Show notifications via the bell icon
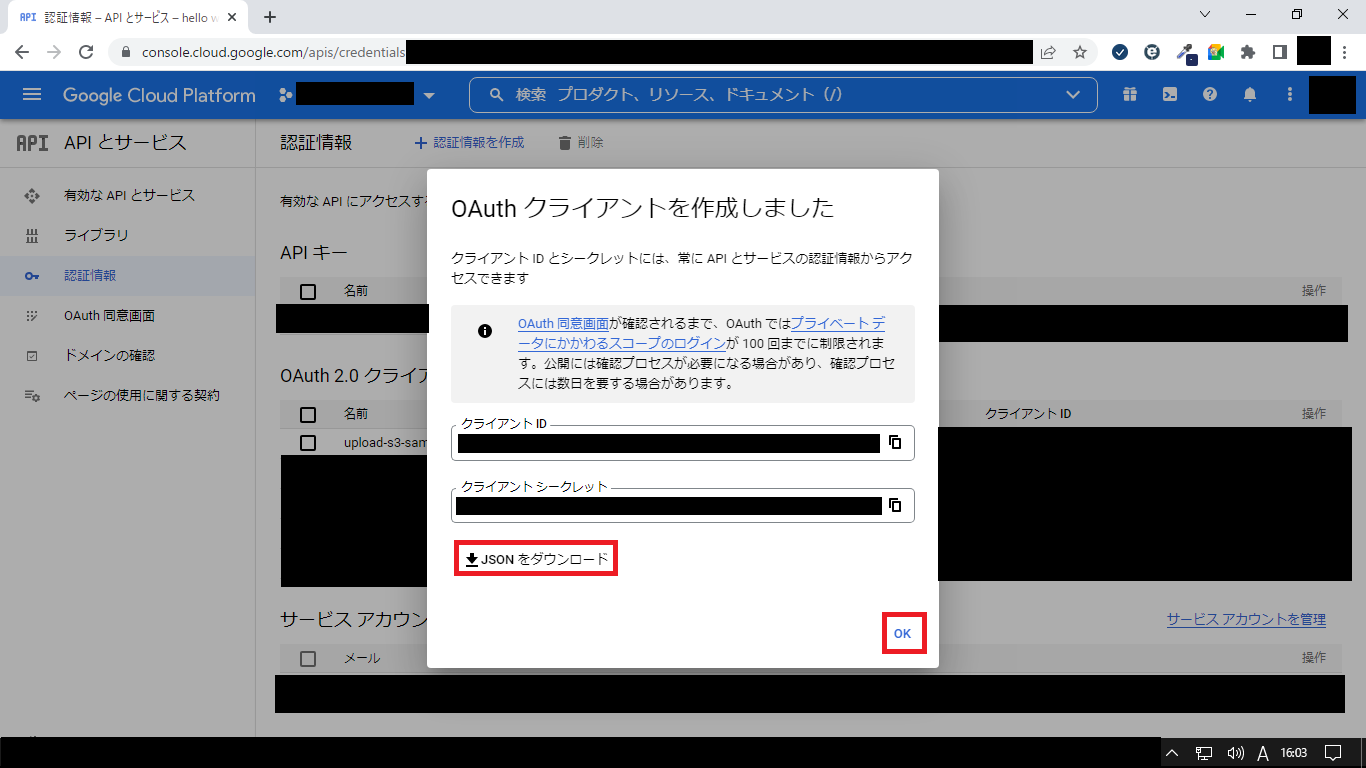The width and height of the screenshot is (1366, 768). coord(1249,95)
